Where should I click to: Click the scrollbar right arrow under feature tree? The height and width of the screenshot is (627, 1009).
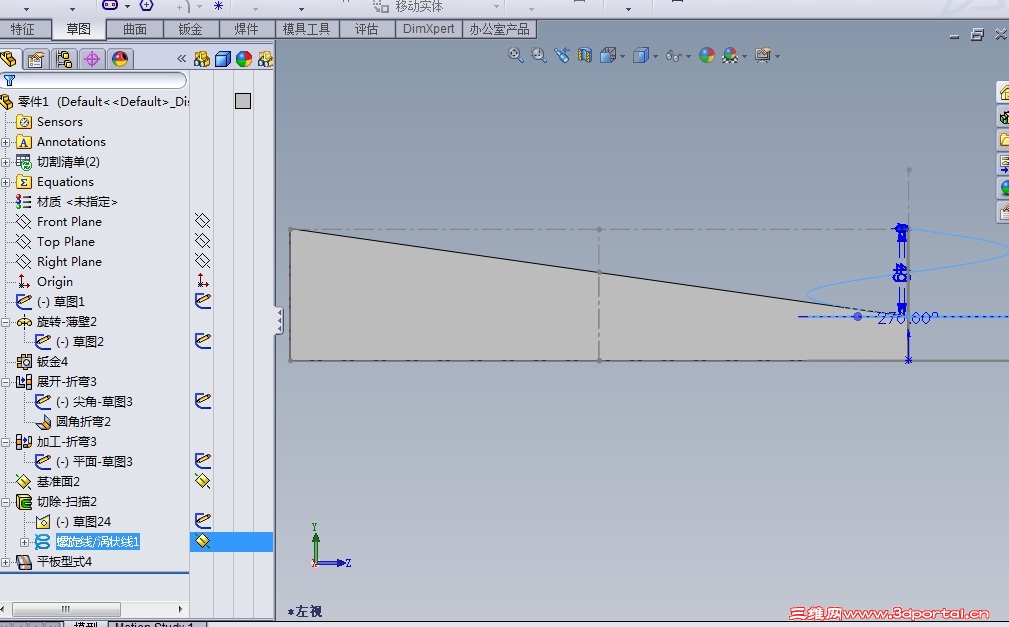click(180, 609)
